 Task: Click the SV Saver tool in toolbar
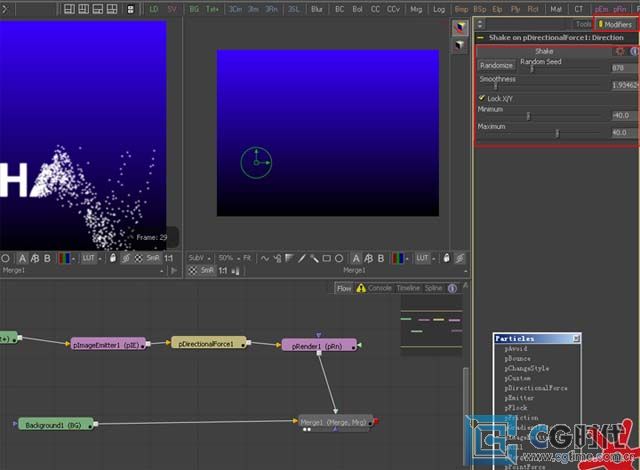[x=172, y=9]
